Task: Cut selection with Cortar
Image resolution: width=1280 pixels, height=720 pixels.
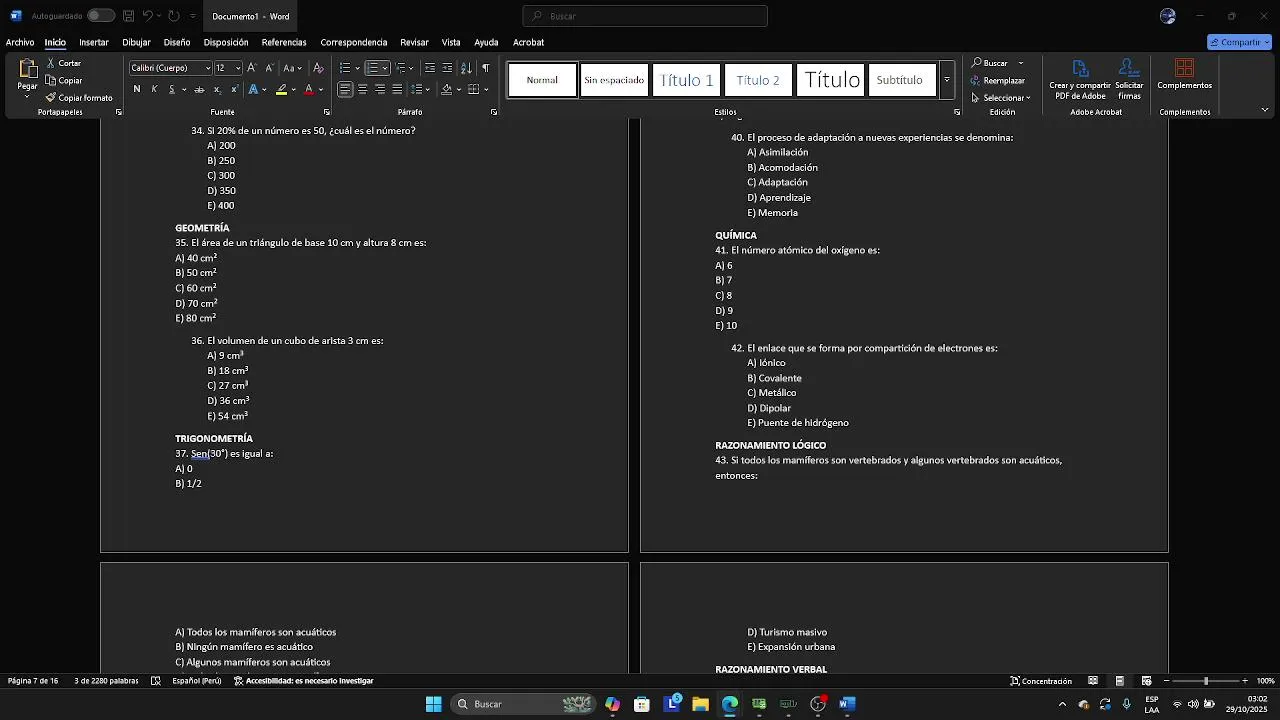Action: [63, 63]
